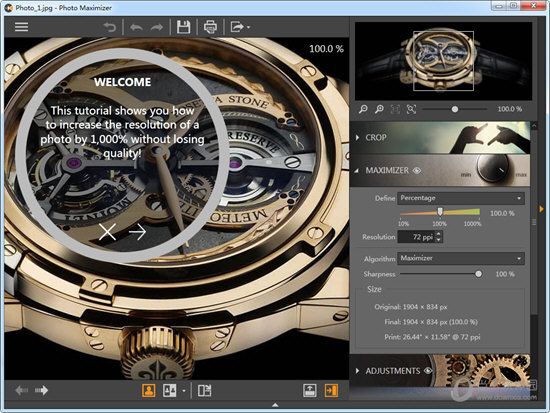This screenshot has width=550, height=413.
Task: Open the hamburger main menu
Action: [x=21, y=27]
